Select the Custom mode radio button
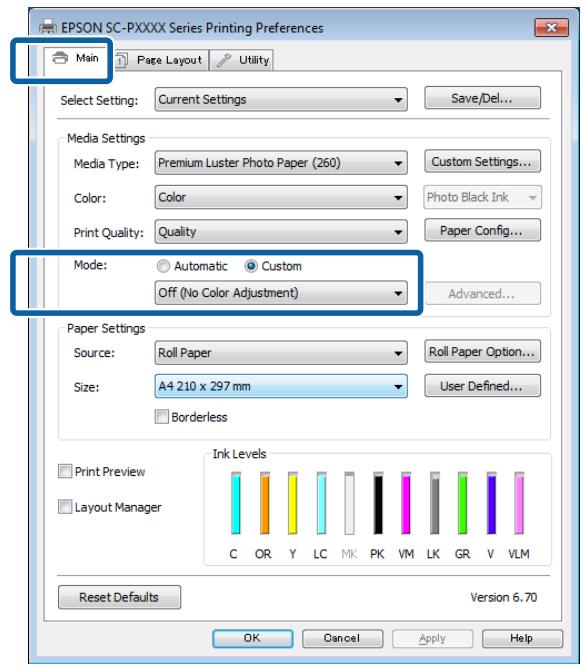This screenshot has height=668, width=582. [x=251, y=266]
